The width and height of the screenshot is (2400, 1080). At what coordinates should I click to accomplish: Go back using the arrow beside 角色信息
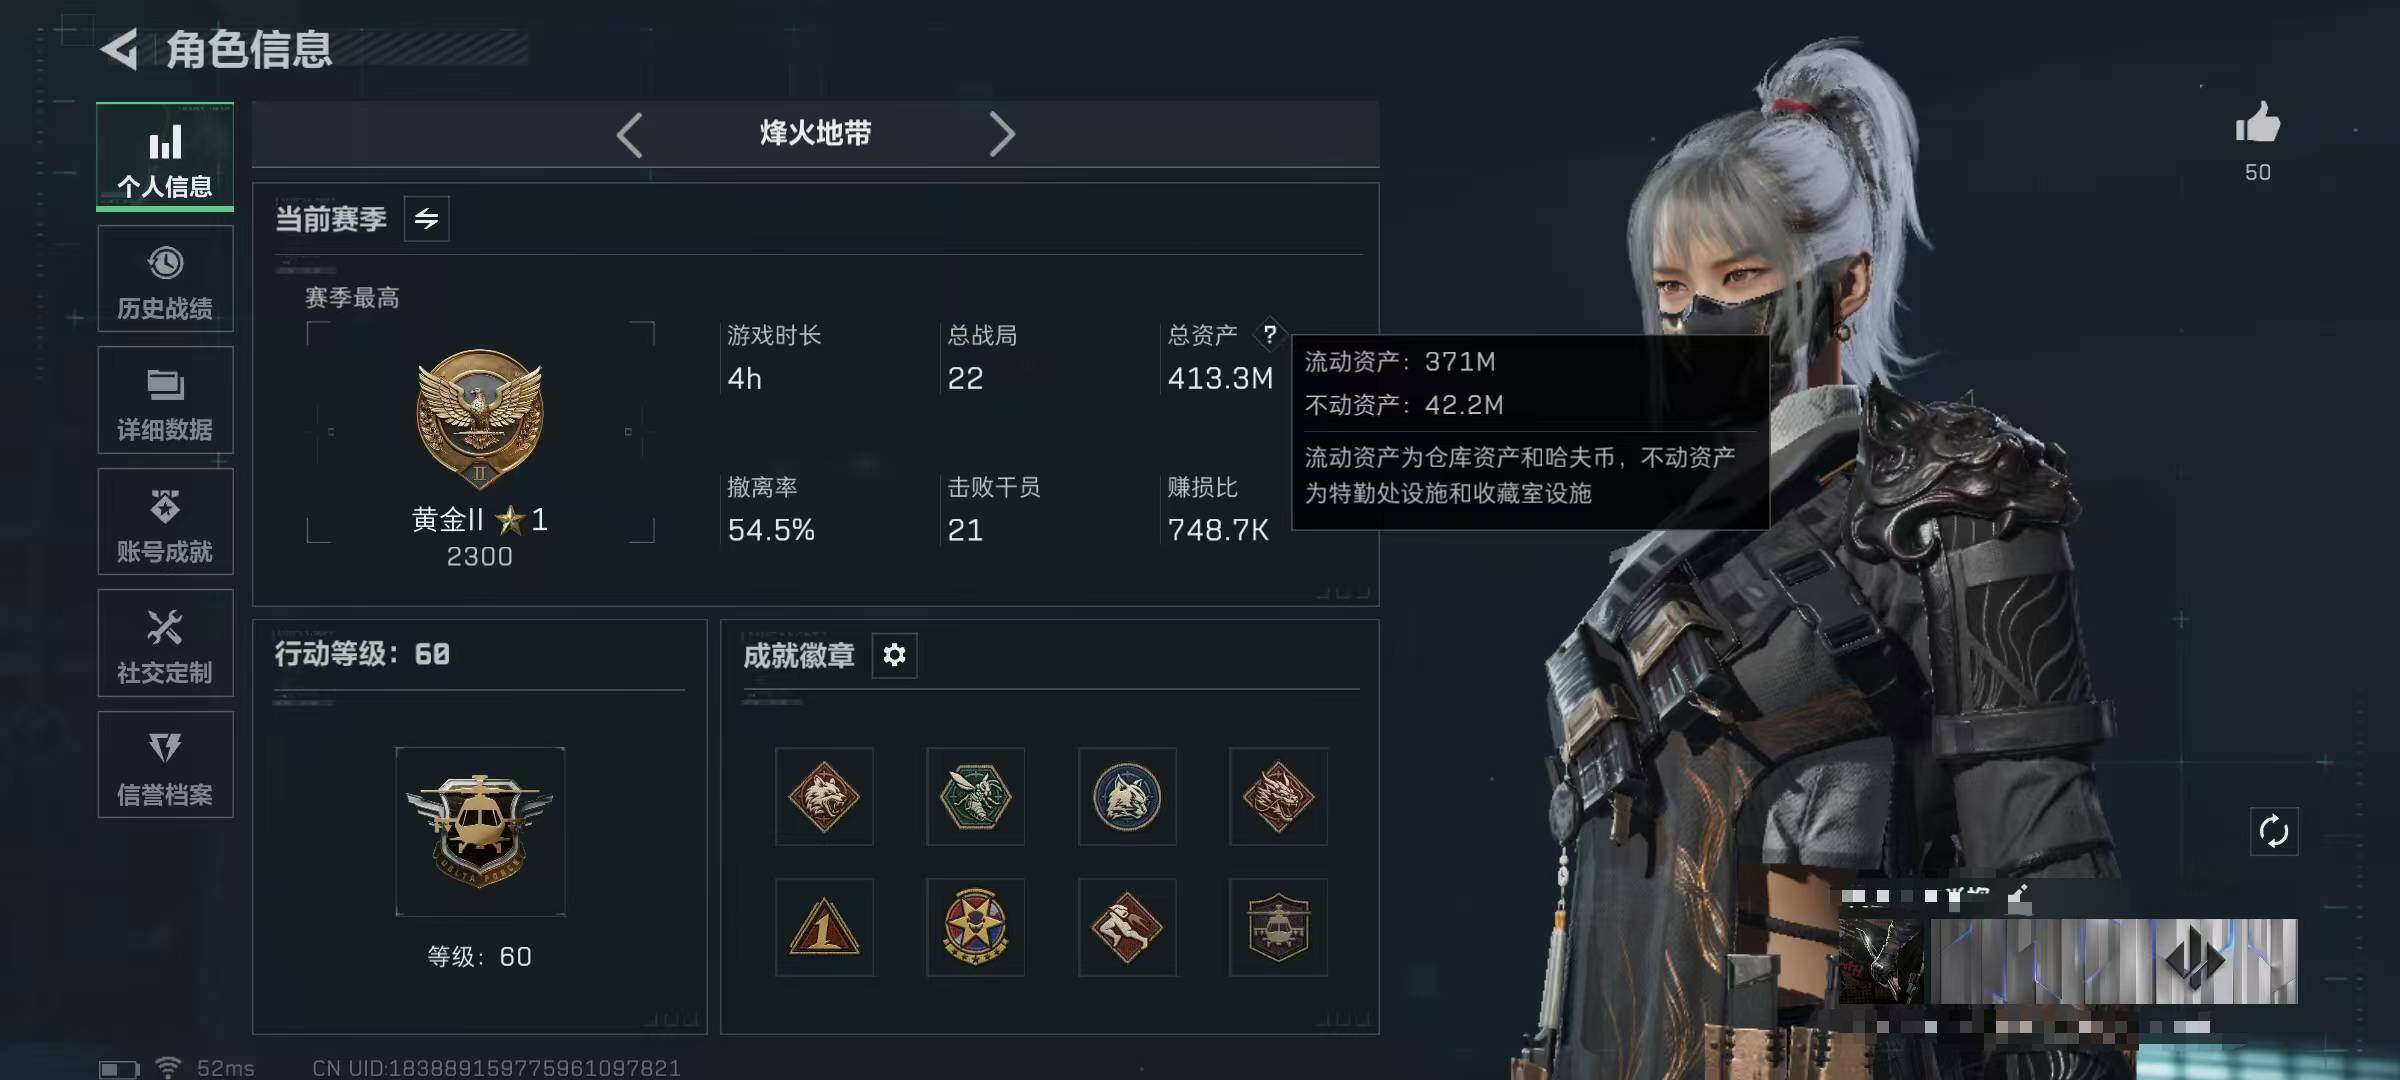pos(121,50)
